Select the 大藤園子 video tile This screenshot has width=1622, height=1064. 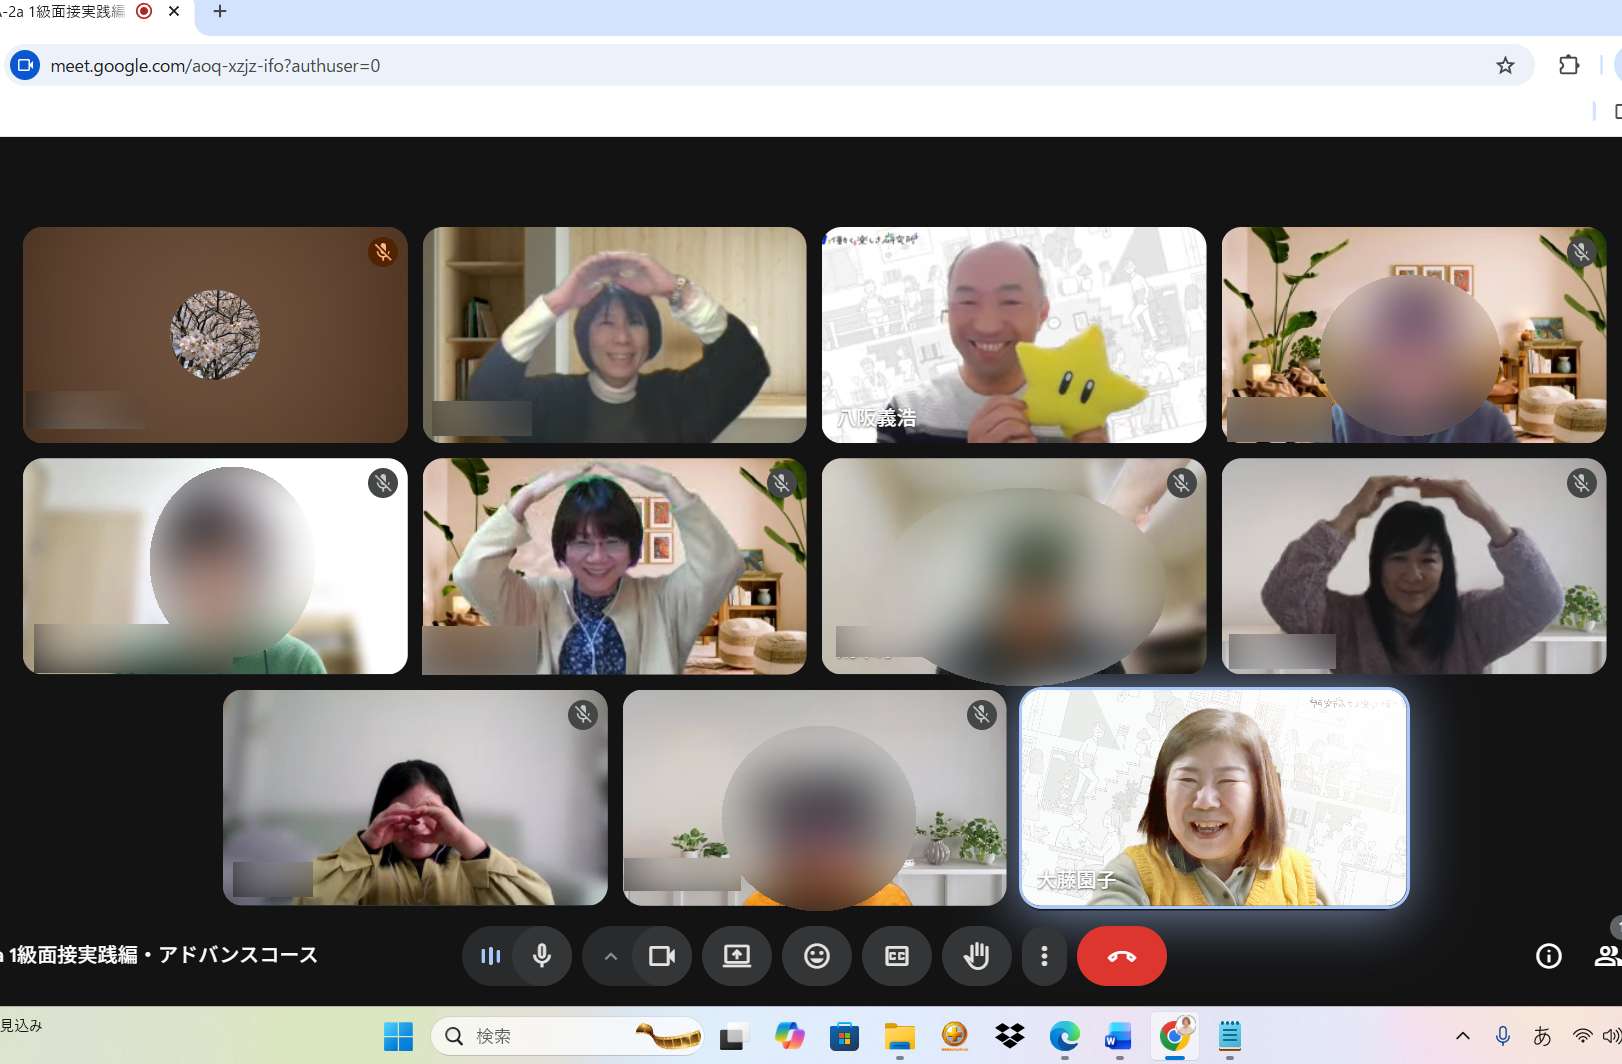coord(1214,797)
